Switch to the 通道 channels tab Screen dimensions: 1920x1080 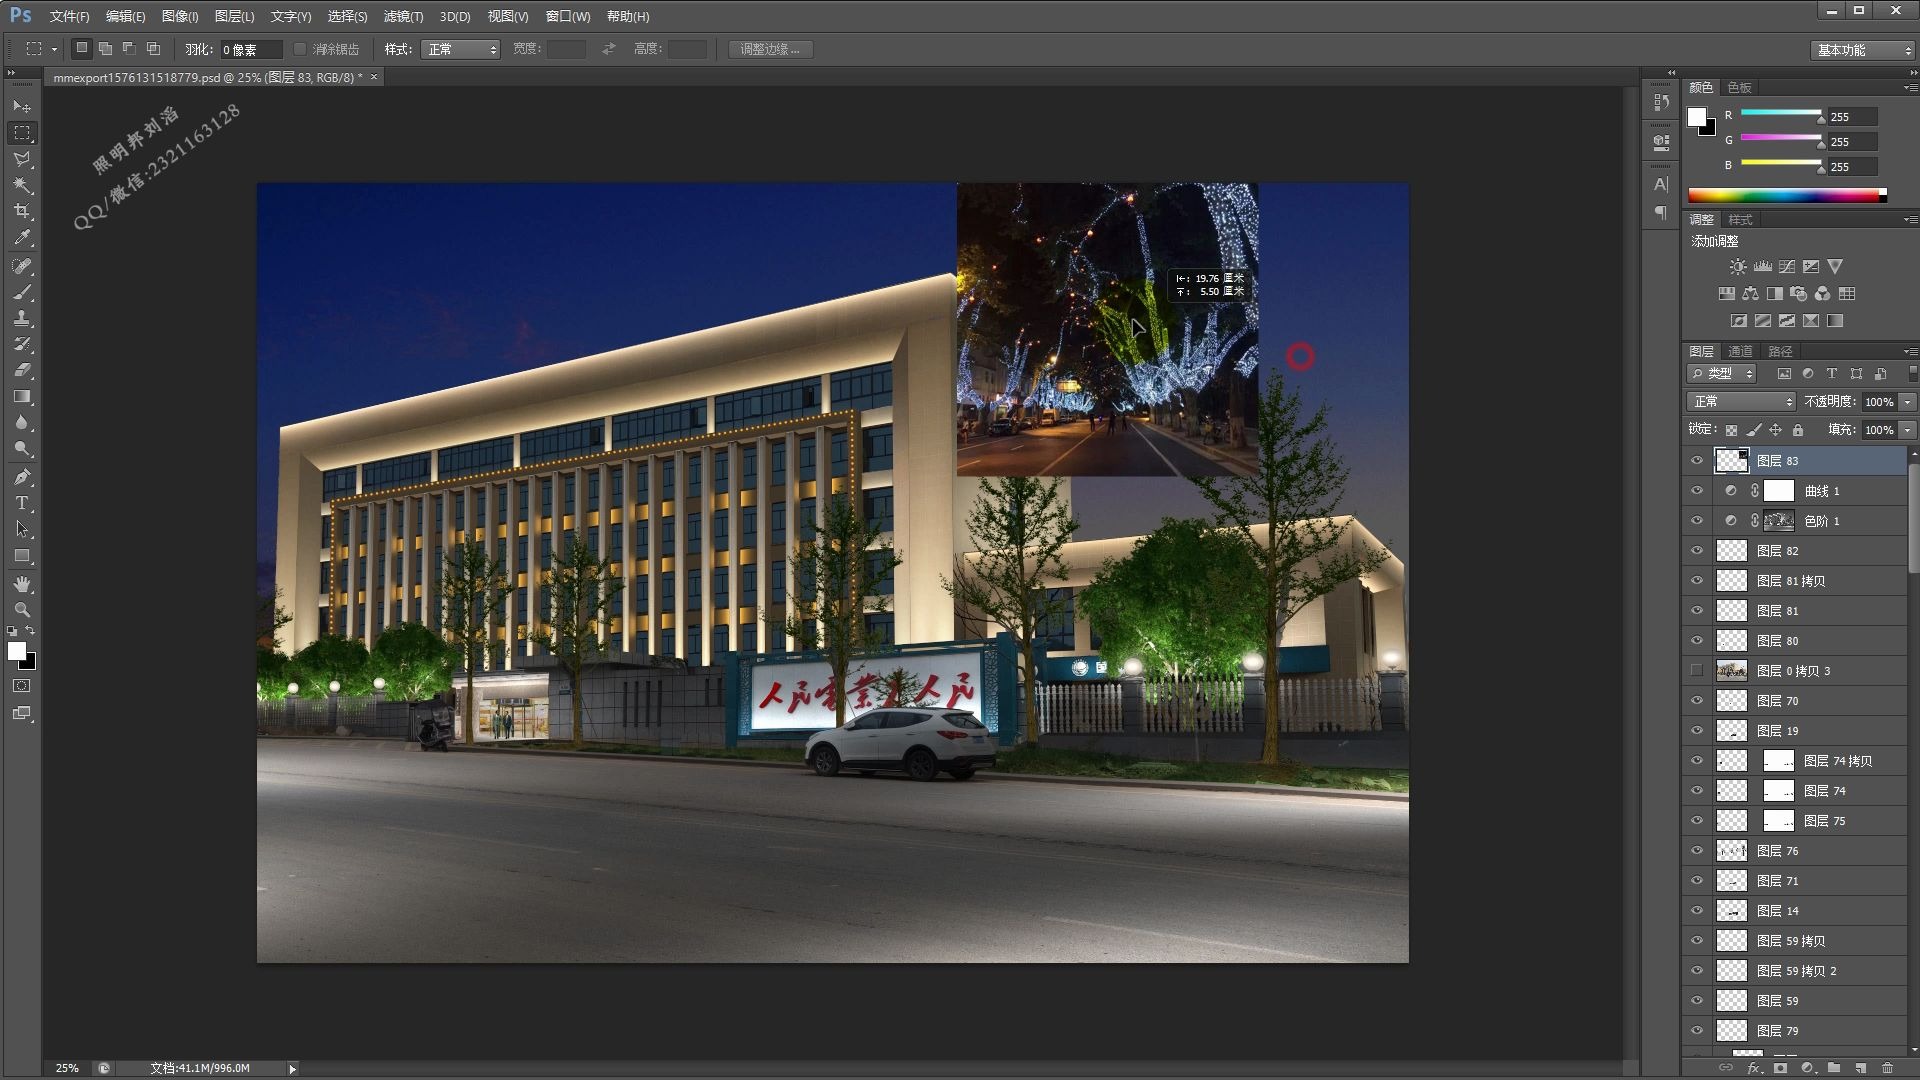click(1740, 351)
